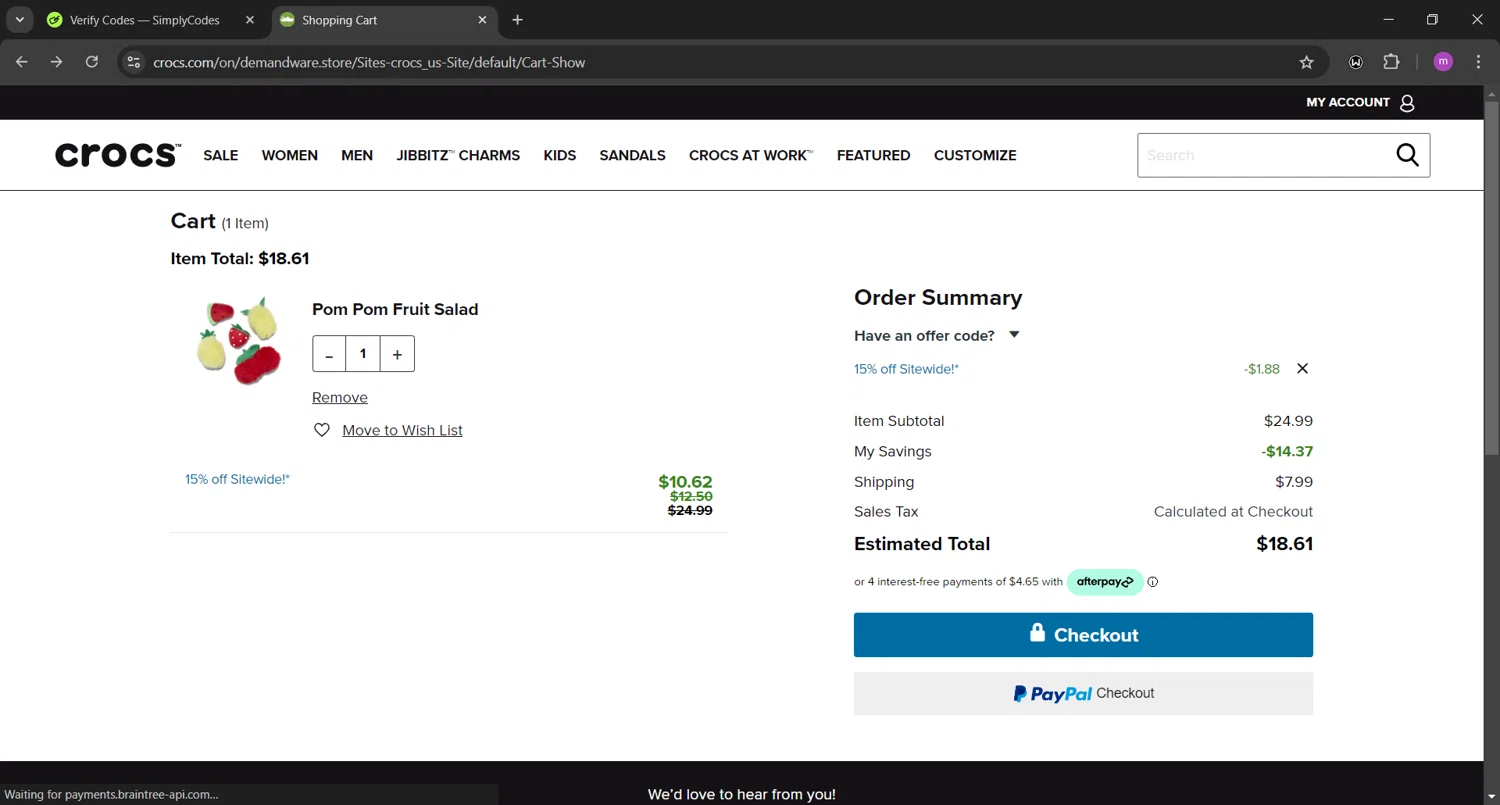Select the Shopping Cart tab
This screenshot has width=1500, height=805.
(x=385, y=20)
